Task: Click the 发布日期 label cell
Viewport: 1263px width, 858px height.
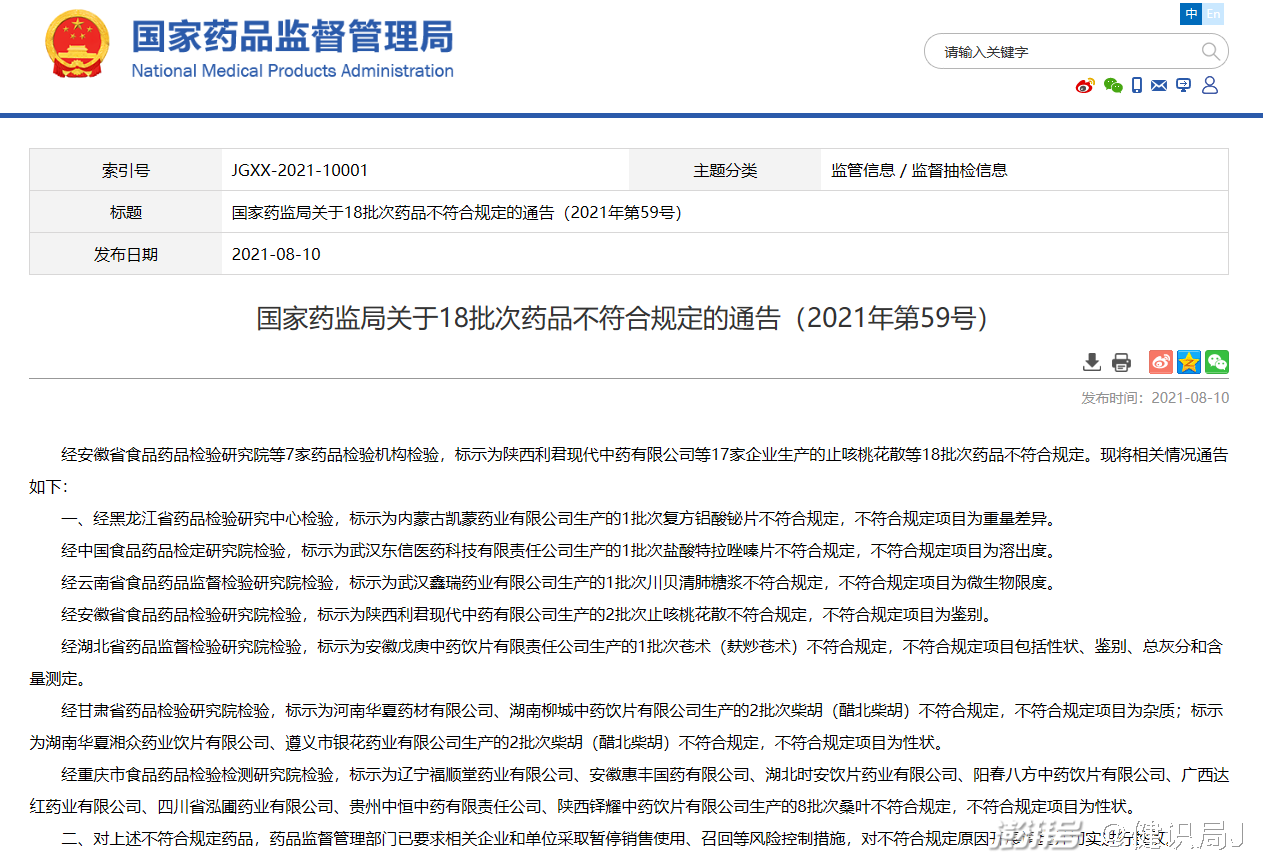Action: tap(126, 254)
